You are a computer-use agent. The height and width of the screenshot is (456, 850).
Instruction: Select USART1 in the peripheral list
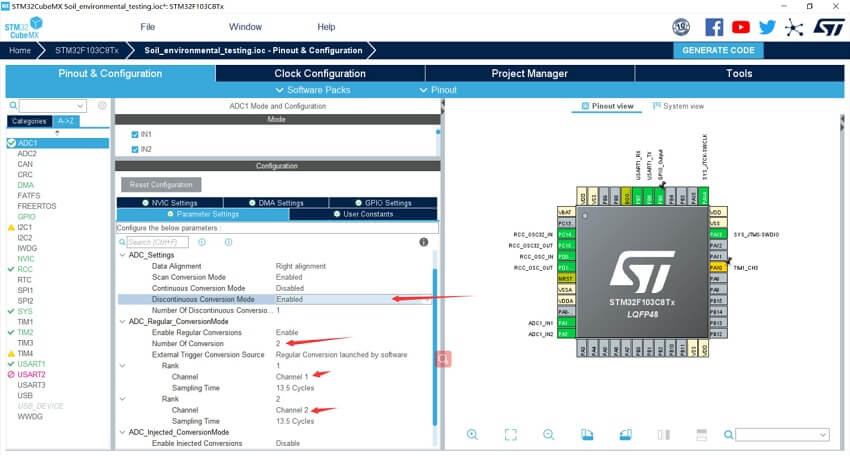31,364
